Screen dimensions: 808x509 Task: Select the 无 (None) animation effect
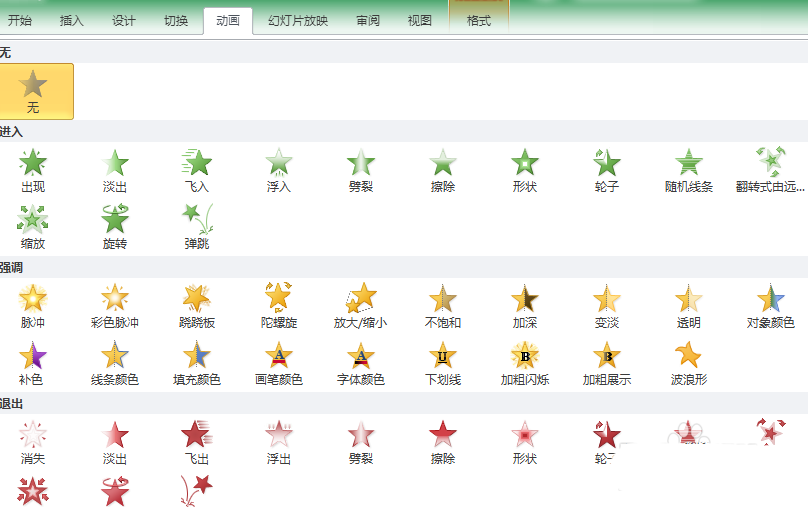coord(33,92)
